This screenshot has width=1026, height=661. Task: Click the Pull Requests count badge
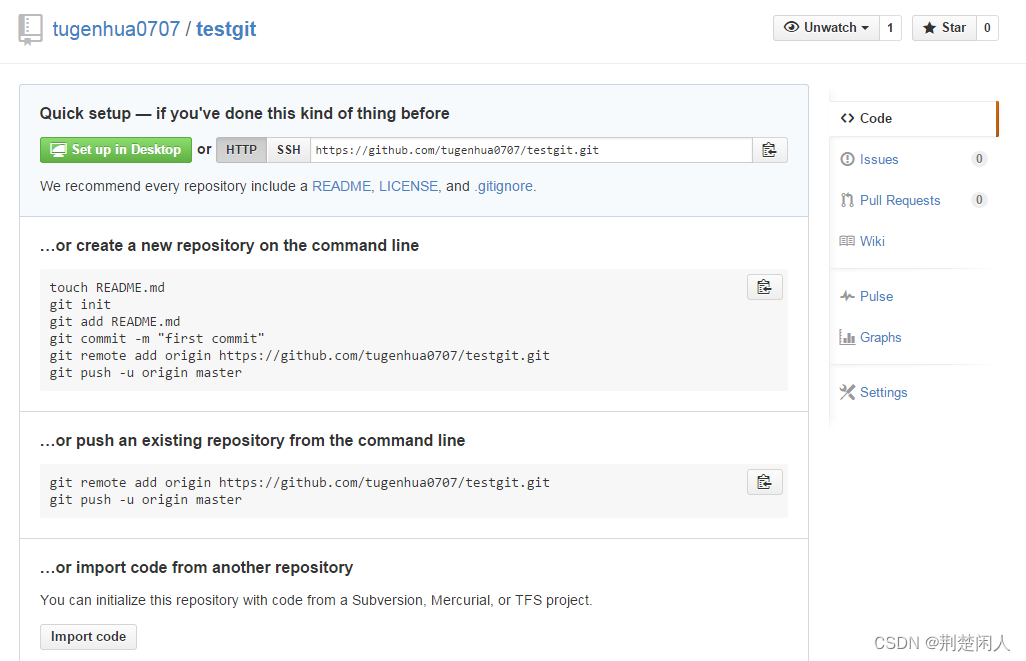[x=979, y=200]
